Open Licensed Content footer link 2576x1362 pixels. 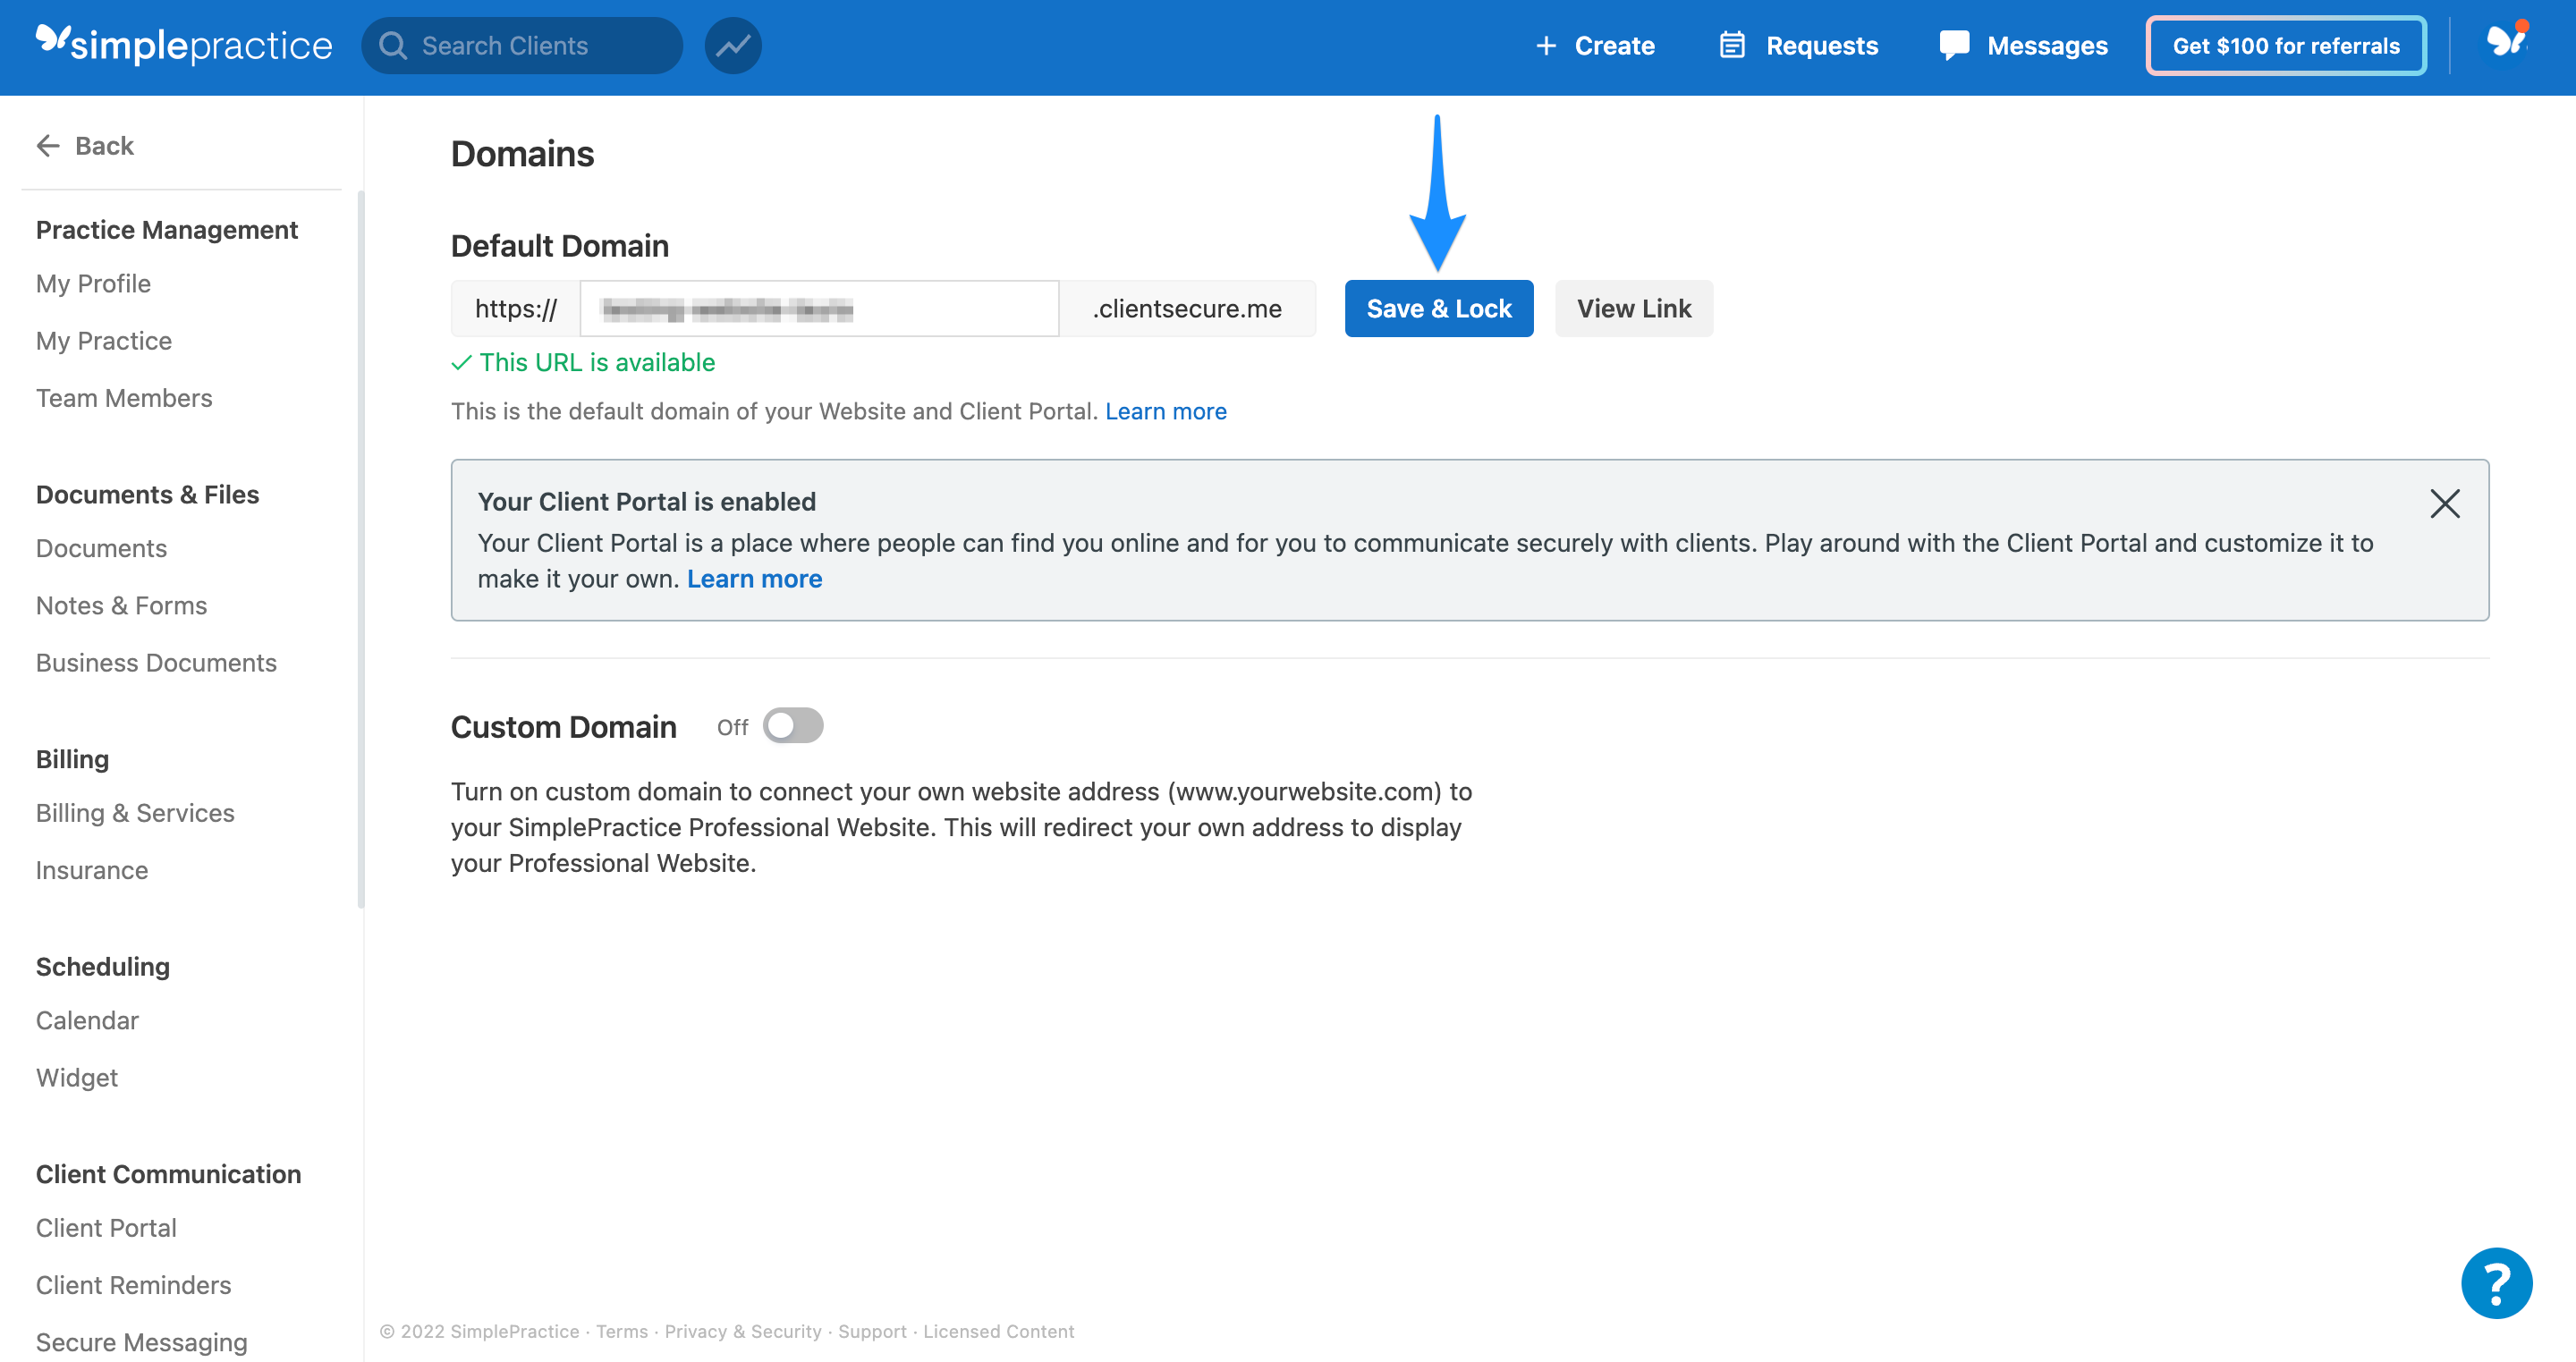coord(998,1331)
